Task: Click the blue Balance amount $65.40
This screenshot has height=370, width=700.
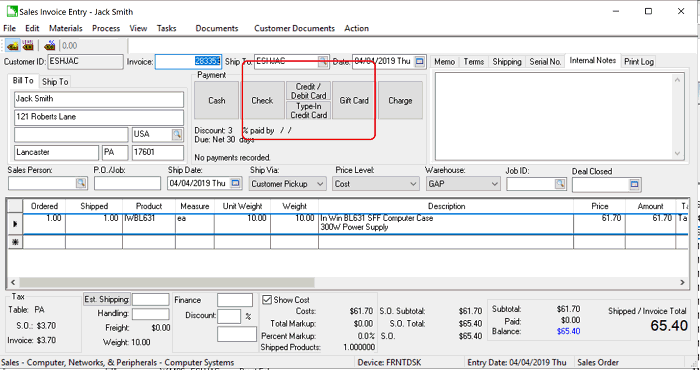Action: pos(568,332)
